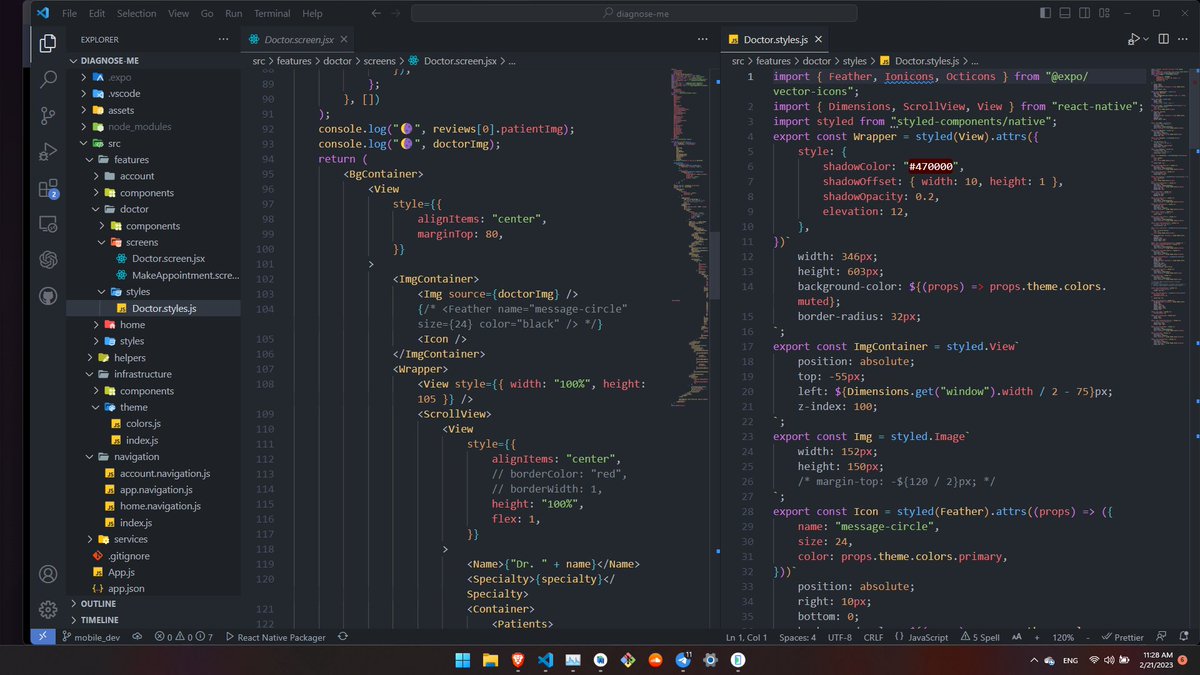The image size is (1200, 675).
Task: Toggle word wrap spell indicator showing 5 Spell
Action: [981, 636]
